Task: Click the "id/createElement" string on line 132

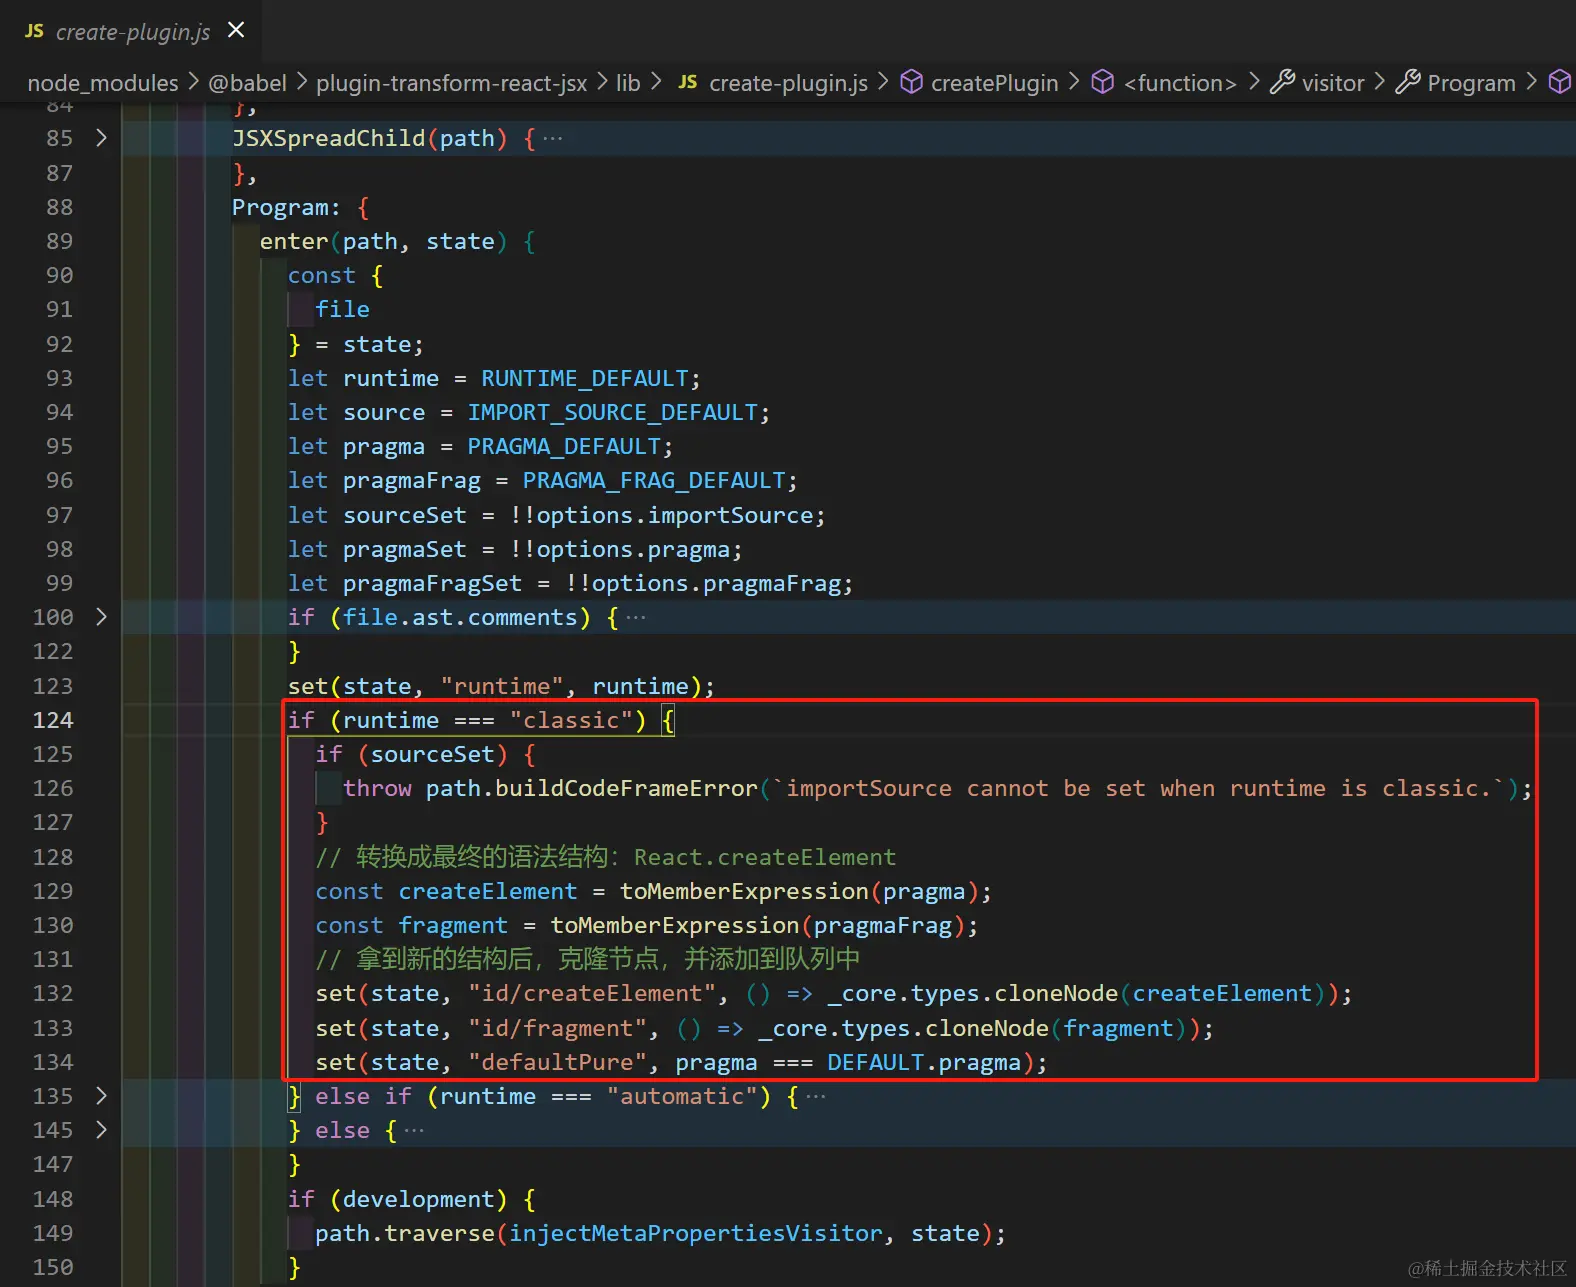Action: click(592, 993)
